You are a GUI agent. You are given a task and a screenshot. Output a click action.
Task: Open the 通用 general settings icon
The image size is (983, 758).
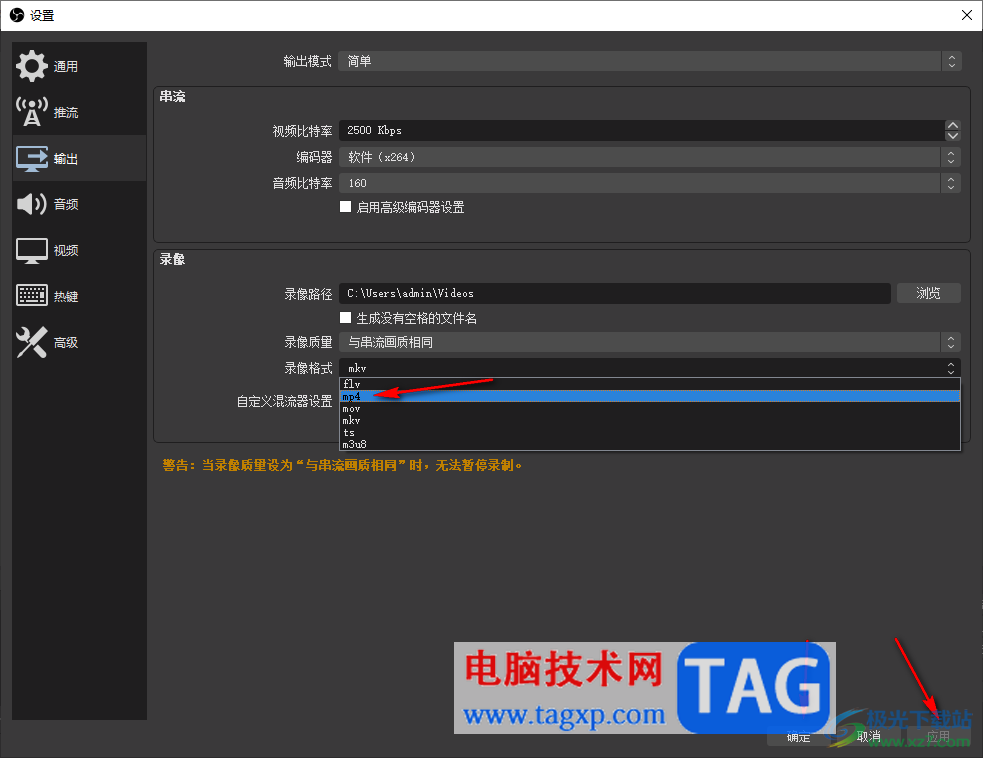[31, 66]
